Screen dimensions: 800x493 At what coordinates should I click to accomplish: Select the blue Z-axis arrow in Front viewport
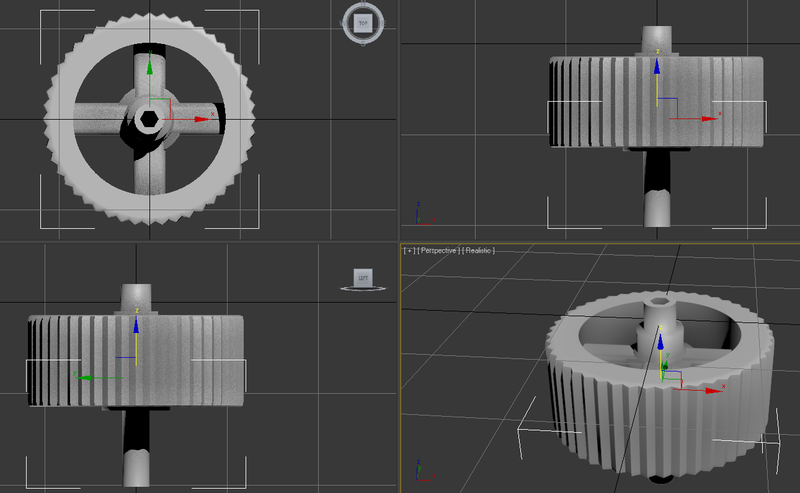coord(656,67)
